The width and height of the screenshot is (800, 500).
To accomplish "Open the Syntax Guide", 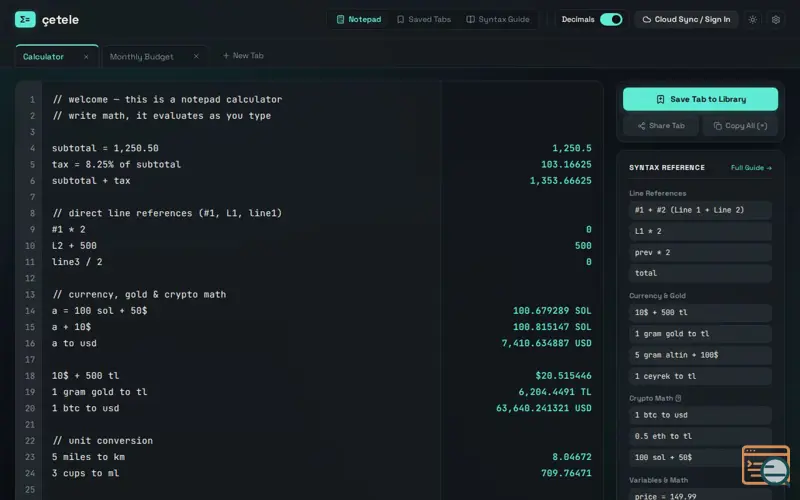I will [498, 19].
